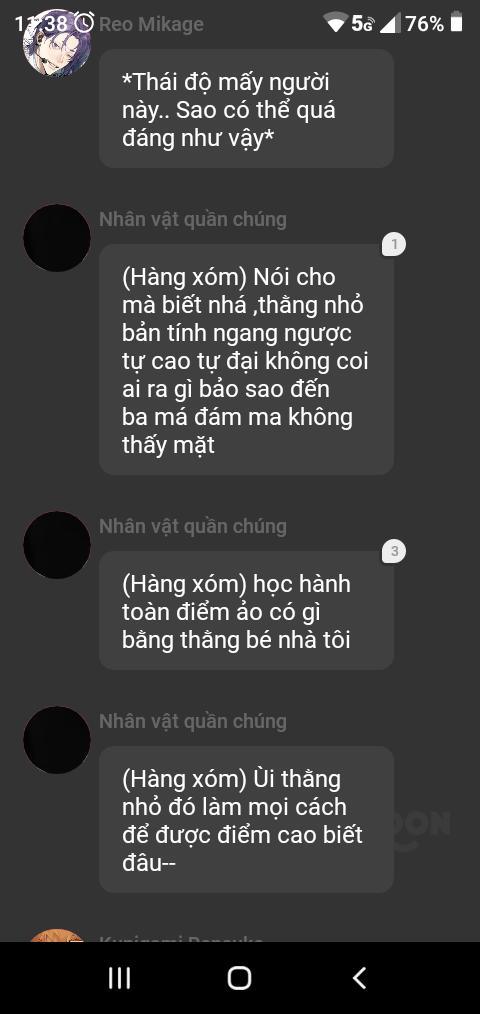Select the message 'học hành toàn điểm ảo'
480x1014 pixels.
pyautogui.click(x=246, y=610)
